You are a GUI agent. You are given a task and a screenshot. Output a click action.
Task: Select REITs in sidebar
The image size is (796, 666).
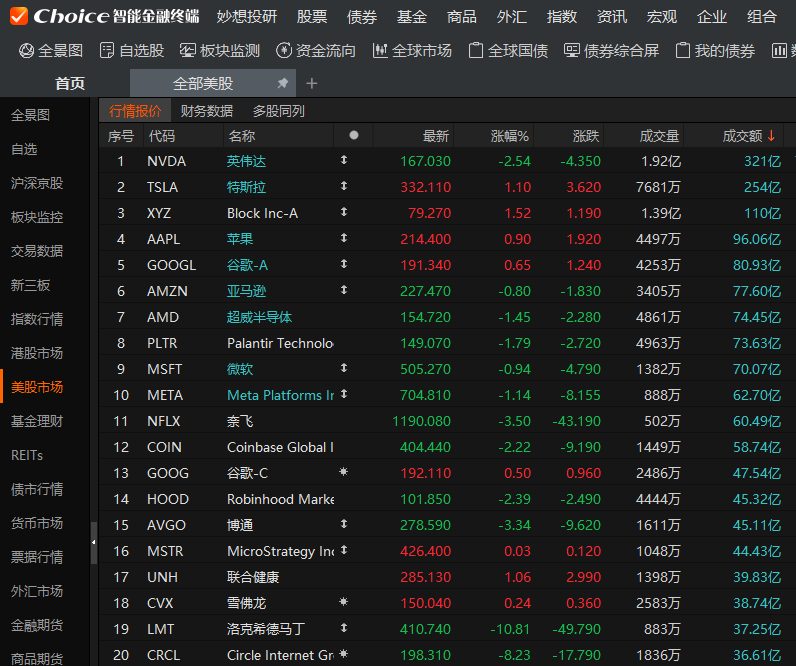coord(27,455)
